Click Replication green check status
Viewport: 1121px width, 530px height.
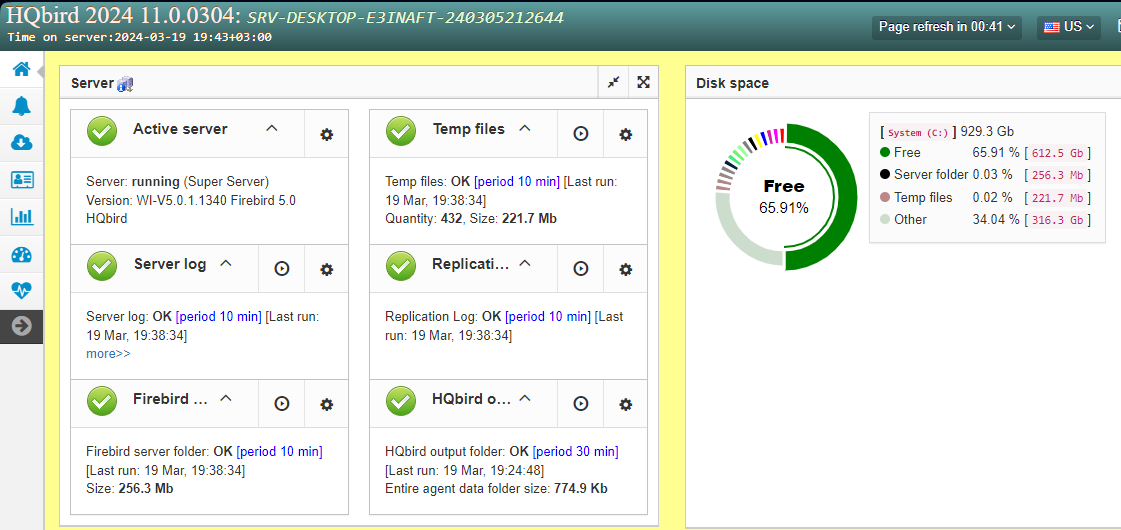401,267
